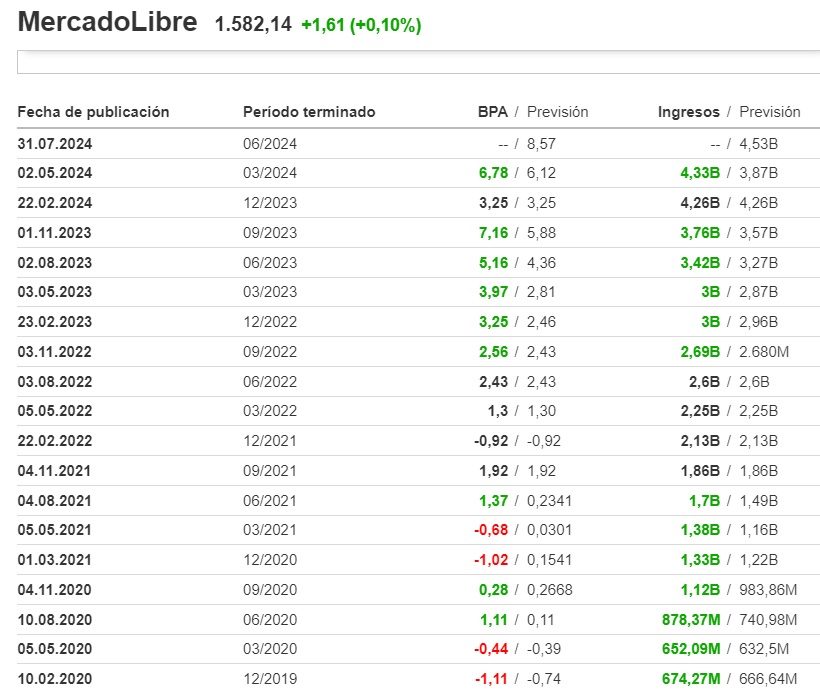Click the revenue value 3,76B
Screen dimensions: 820x693
[700, 233]
